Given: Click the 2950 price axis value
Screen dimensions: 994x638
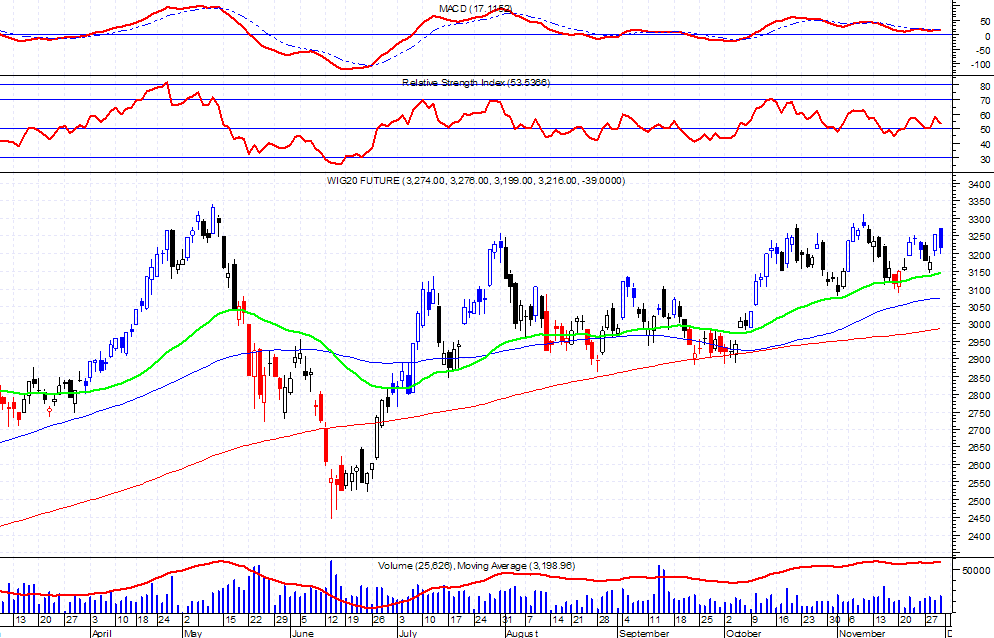Looking at the screenshot, I should click(x=979, y=342).
